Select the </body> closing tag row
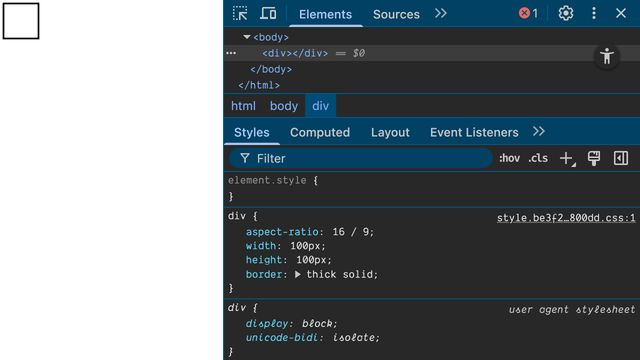Image resolution: width=640 pixels, height=360 pixels. coord(271,69)
